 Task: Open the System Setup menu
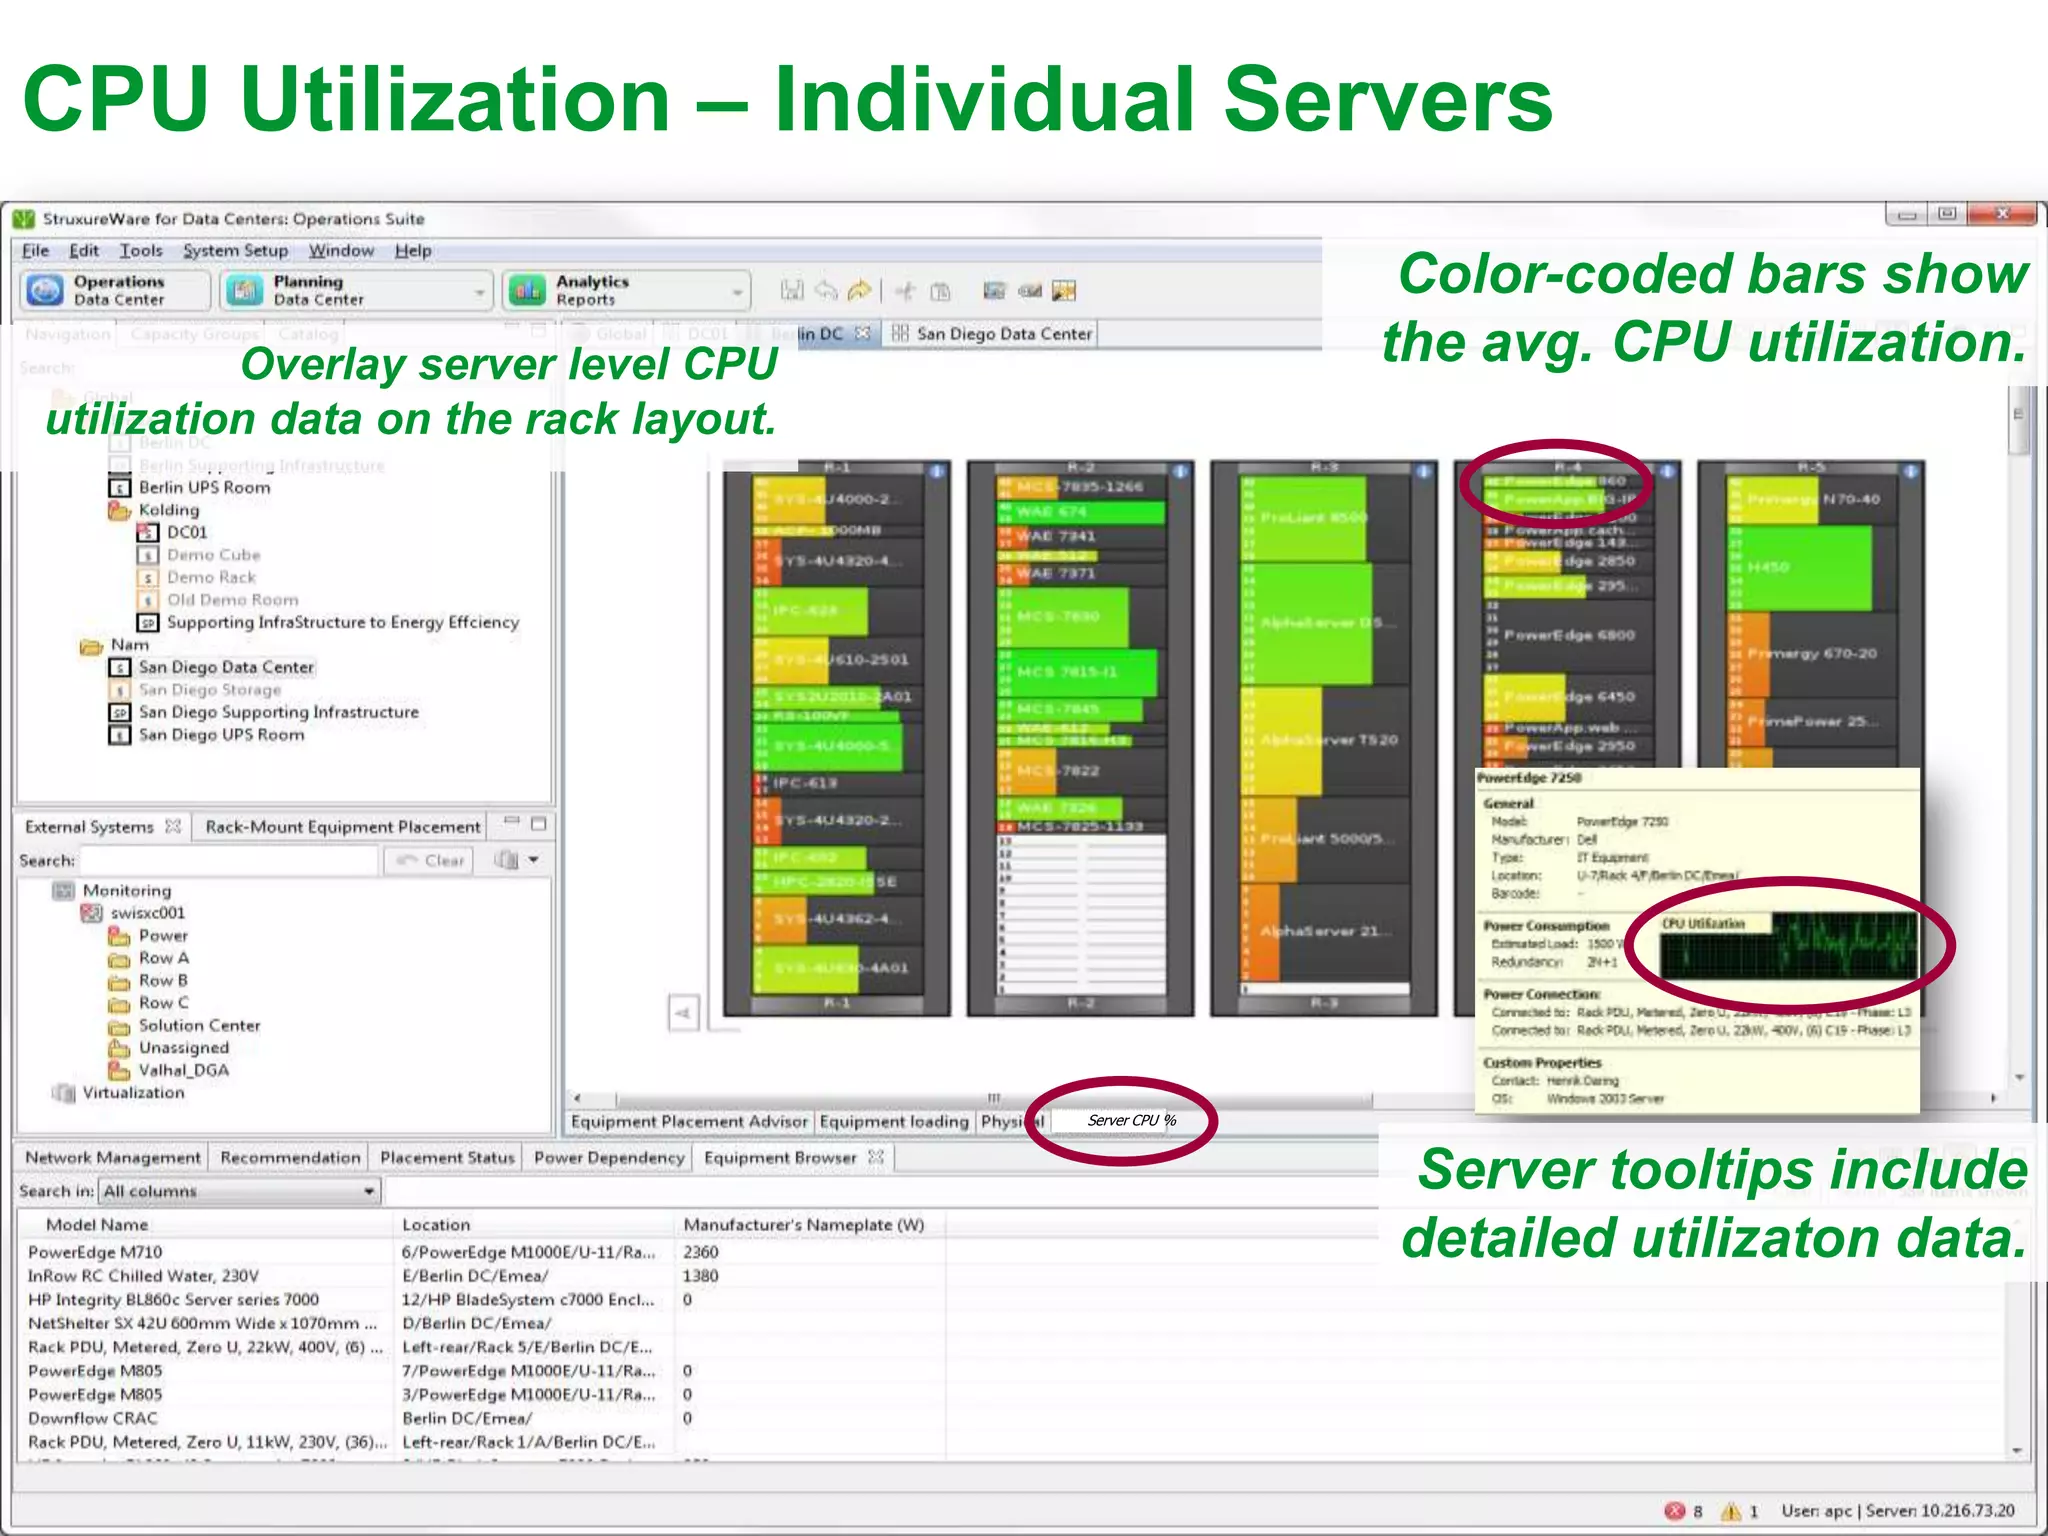235,250
